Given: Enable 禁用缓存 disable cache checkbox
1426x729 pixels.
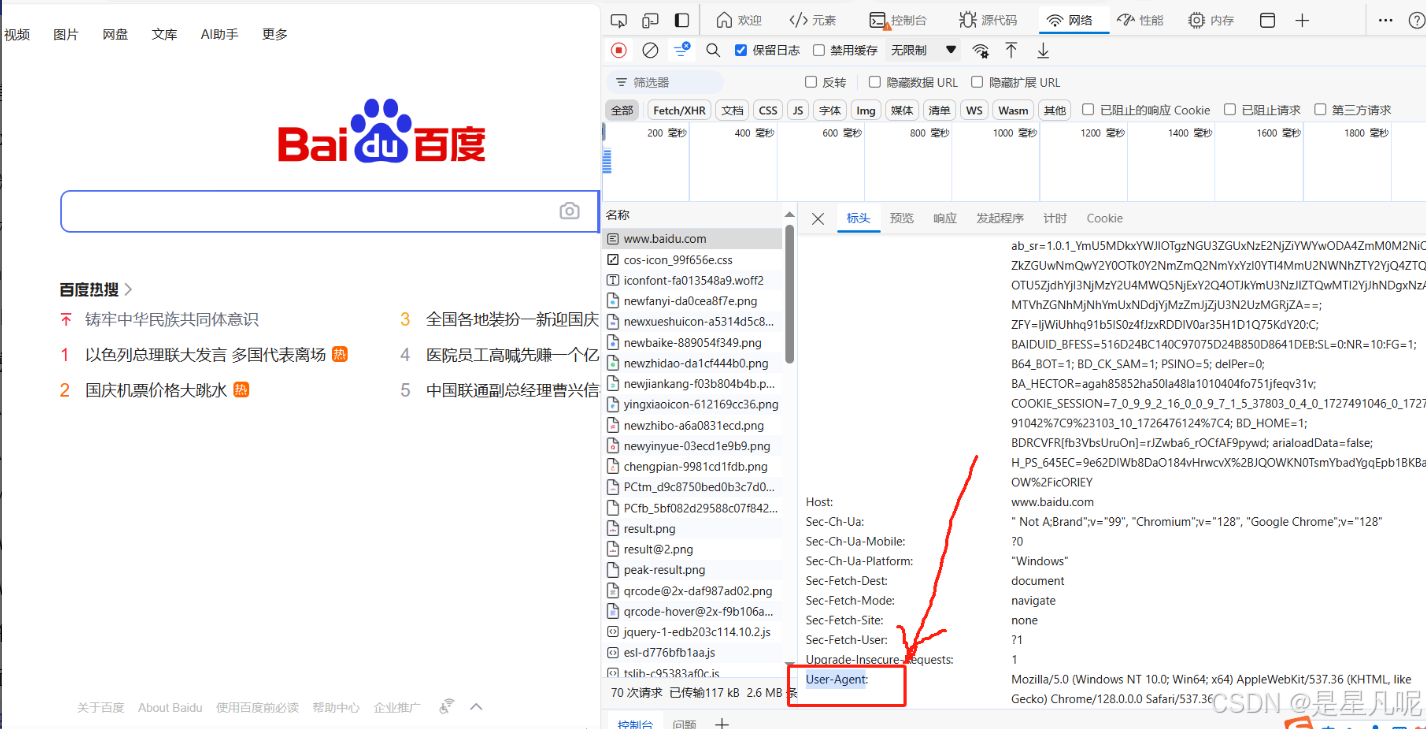Looking at the screenshot, I should pos(819,50).
